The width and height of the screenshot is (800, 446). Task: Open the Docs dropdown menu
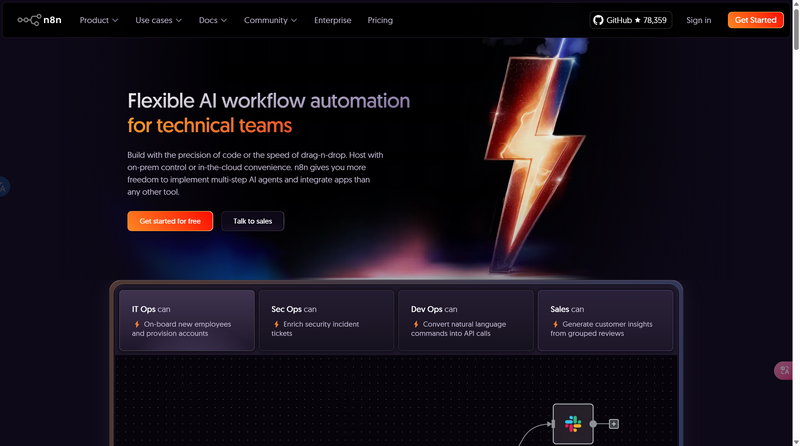point(213,20)
